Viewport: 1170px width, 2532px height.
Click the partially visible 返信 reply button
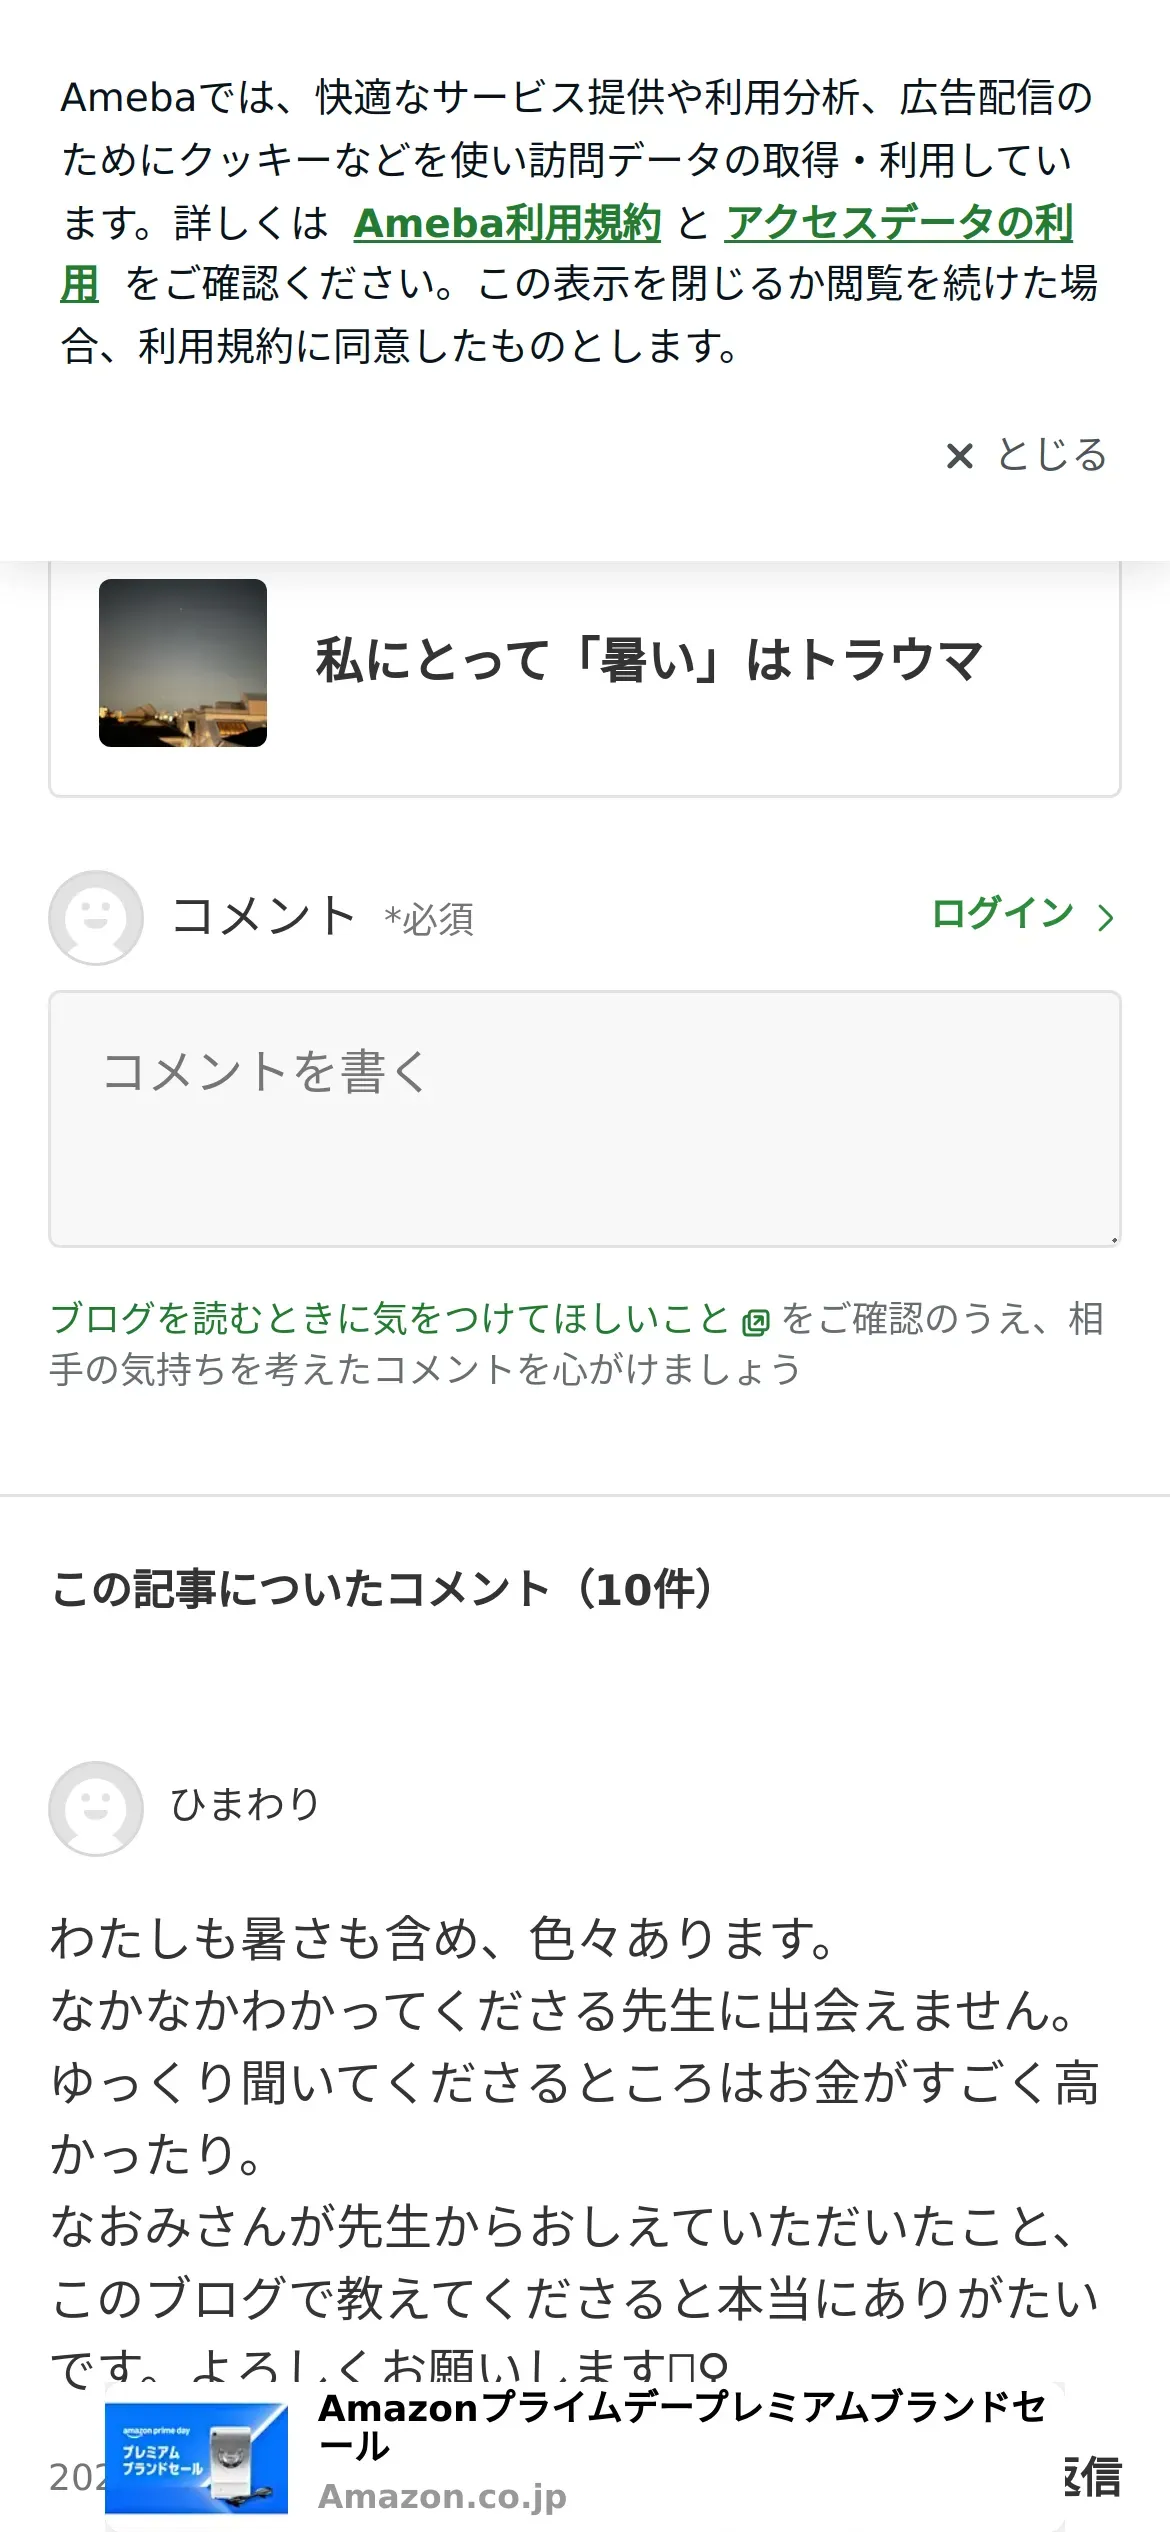click(x=1093, y=2477)
